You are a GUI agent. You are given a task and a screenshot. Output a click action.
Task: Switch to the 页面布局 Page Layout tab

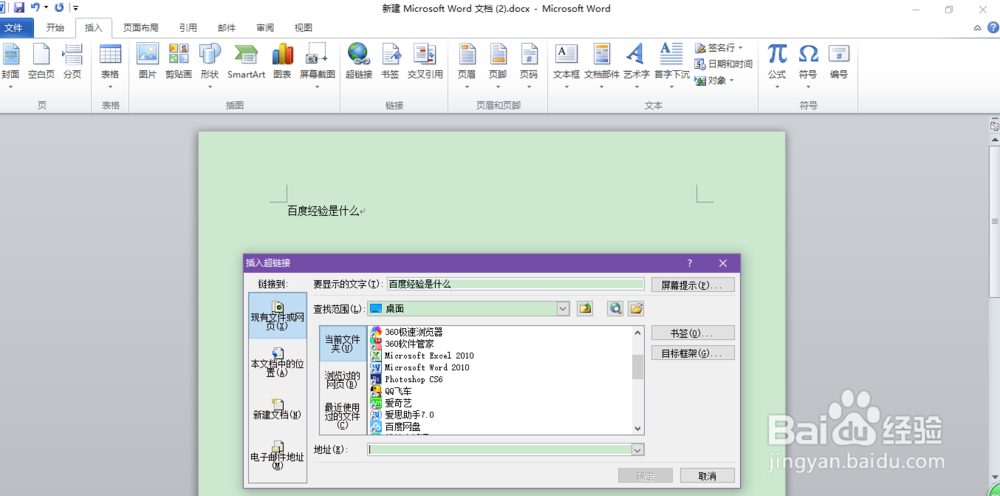140,28
